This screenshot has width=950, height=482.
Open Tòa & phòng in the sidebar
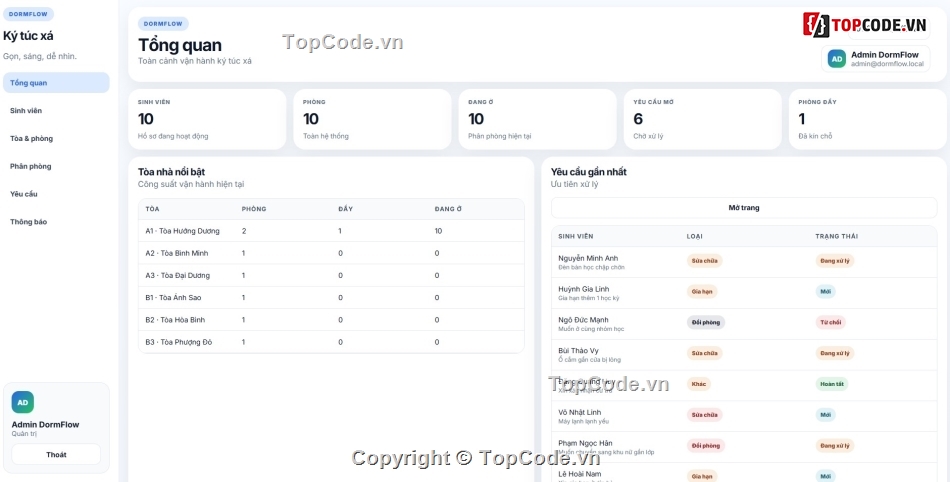(56, 139)
